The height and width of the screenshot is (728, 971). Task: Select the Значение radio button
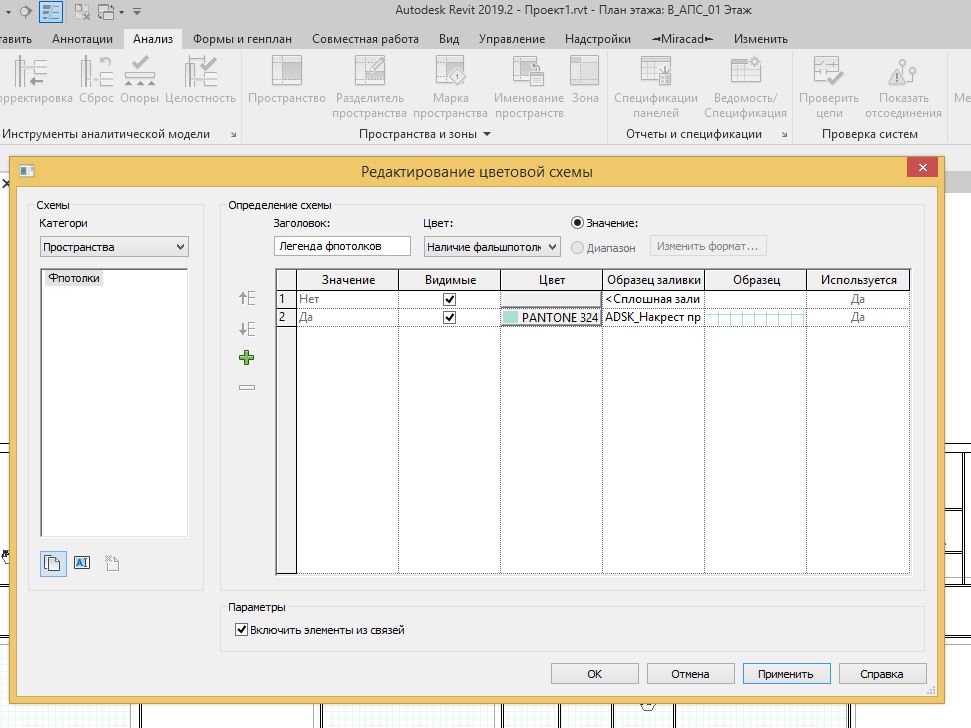click(577, 223)
